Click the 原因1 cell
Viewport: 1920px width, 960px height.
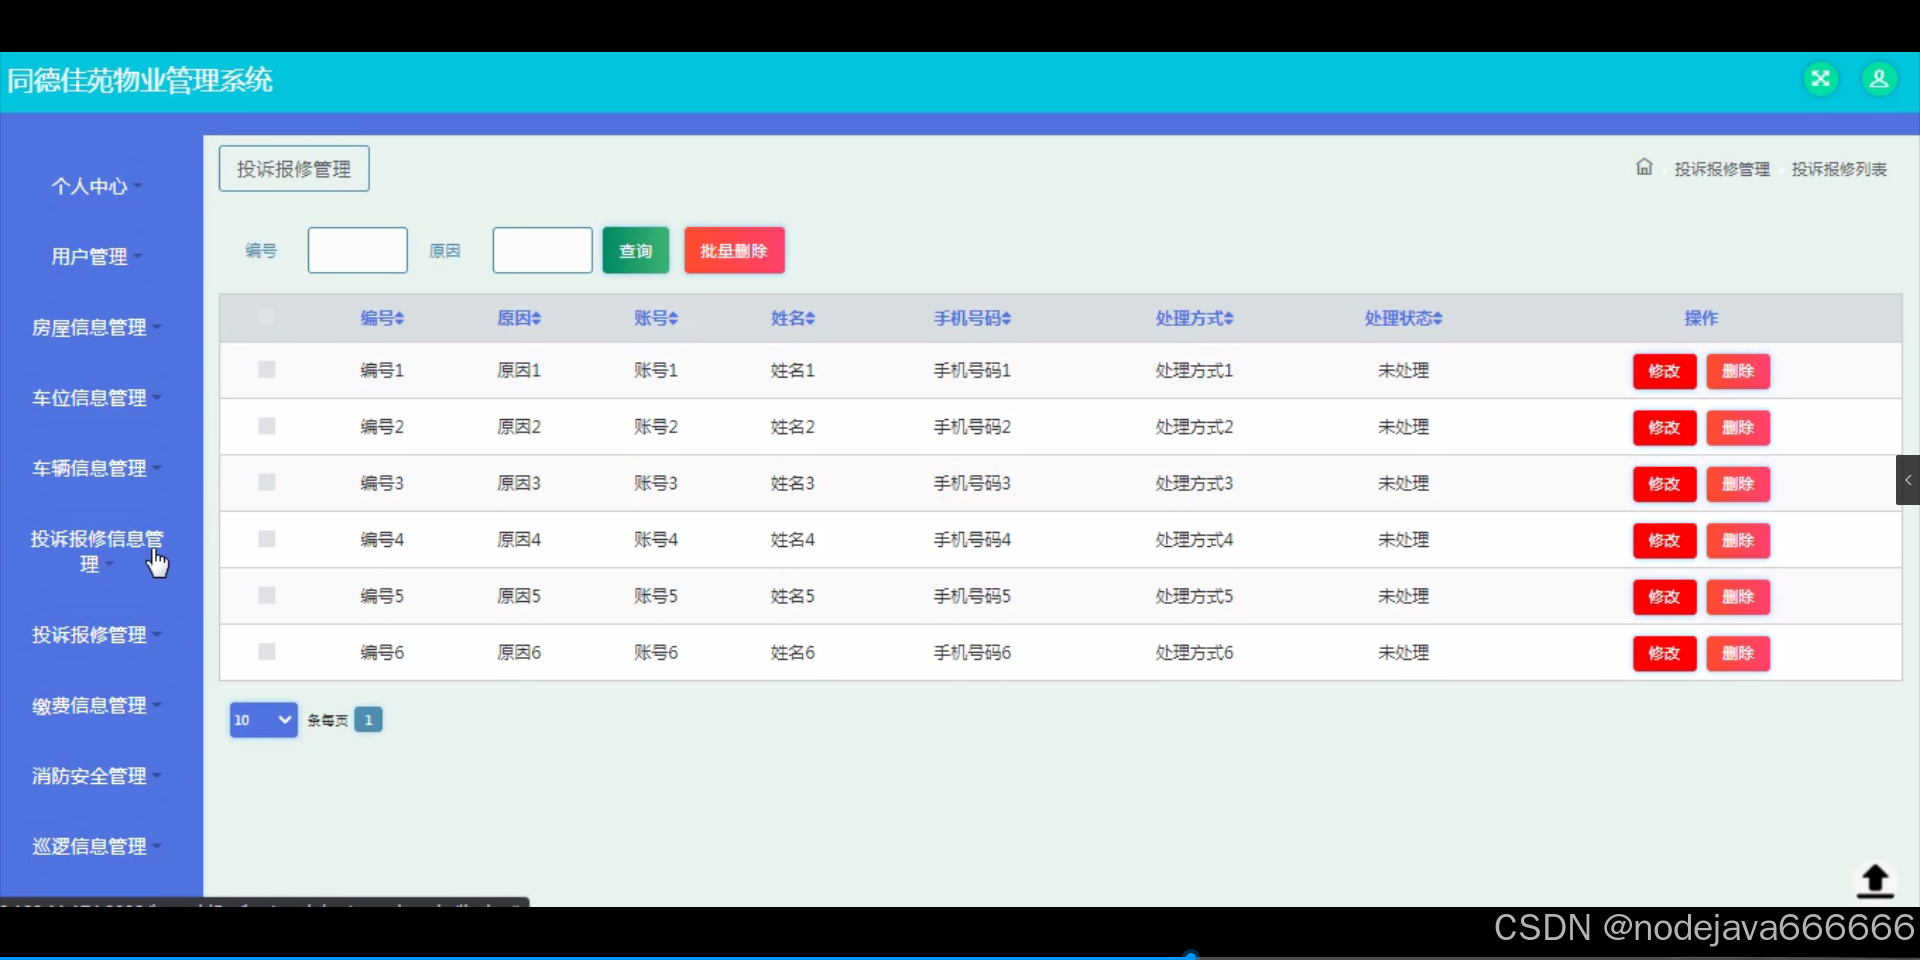tap(519, 370)
